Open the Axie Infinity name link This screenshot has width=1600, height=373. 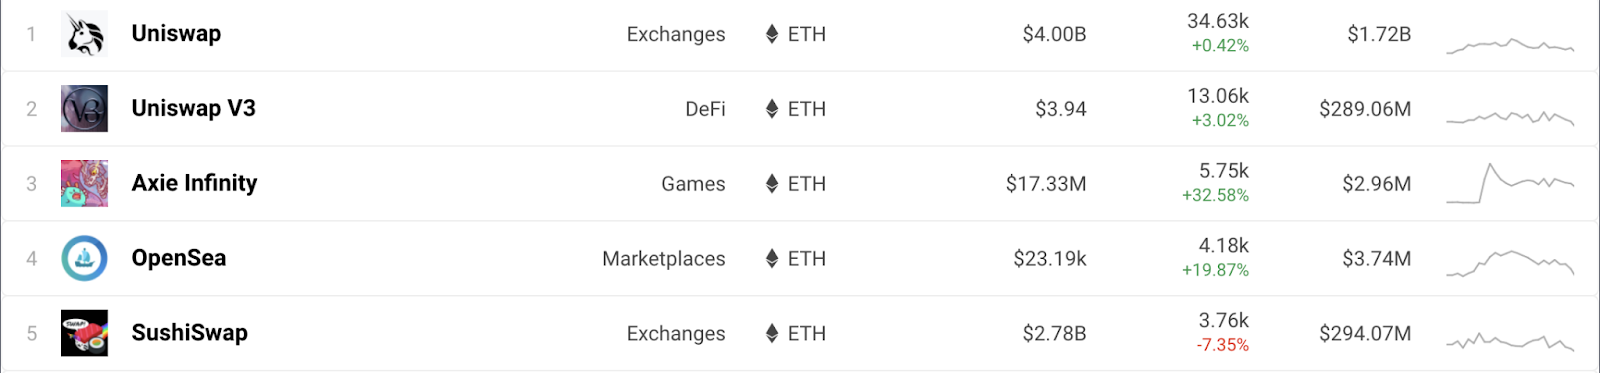pyautogui.click(x=195, y=184)
